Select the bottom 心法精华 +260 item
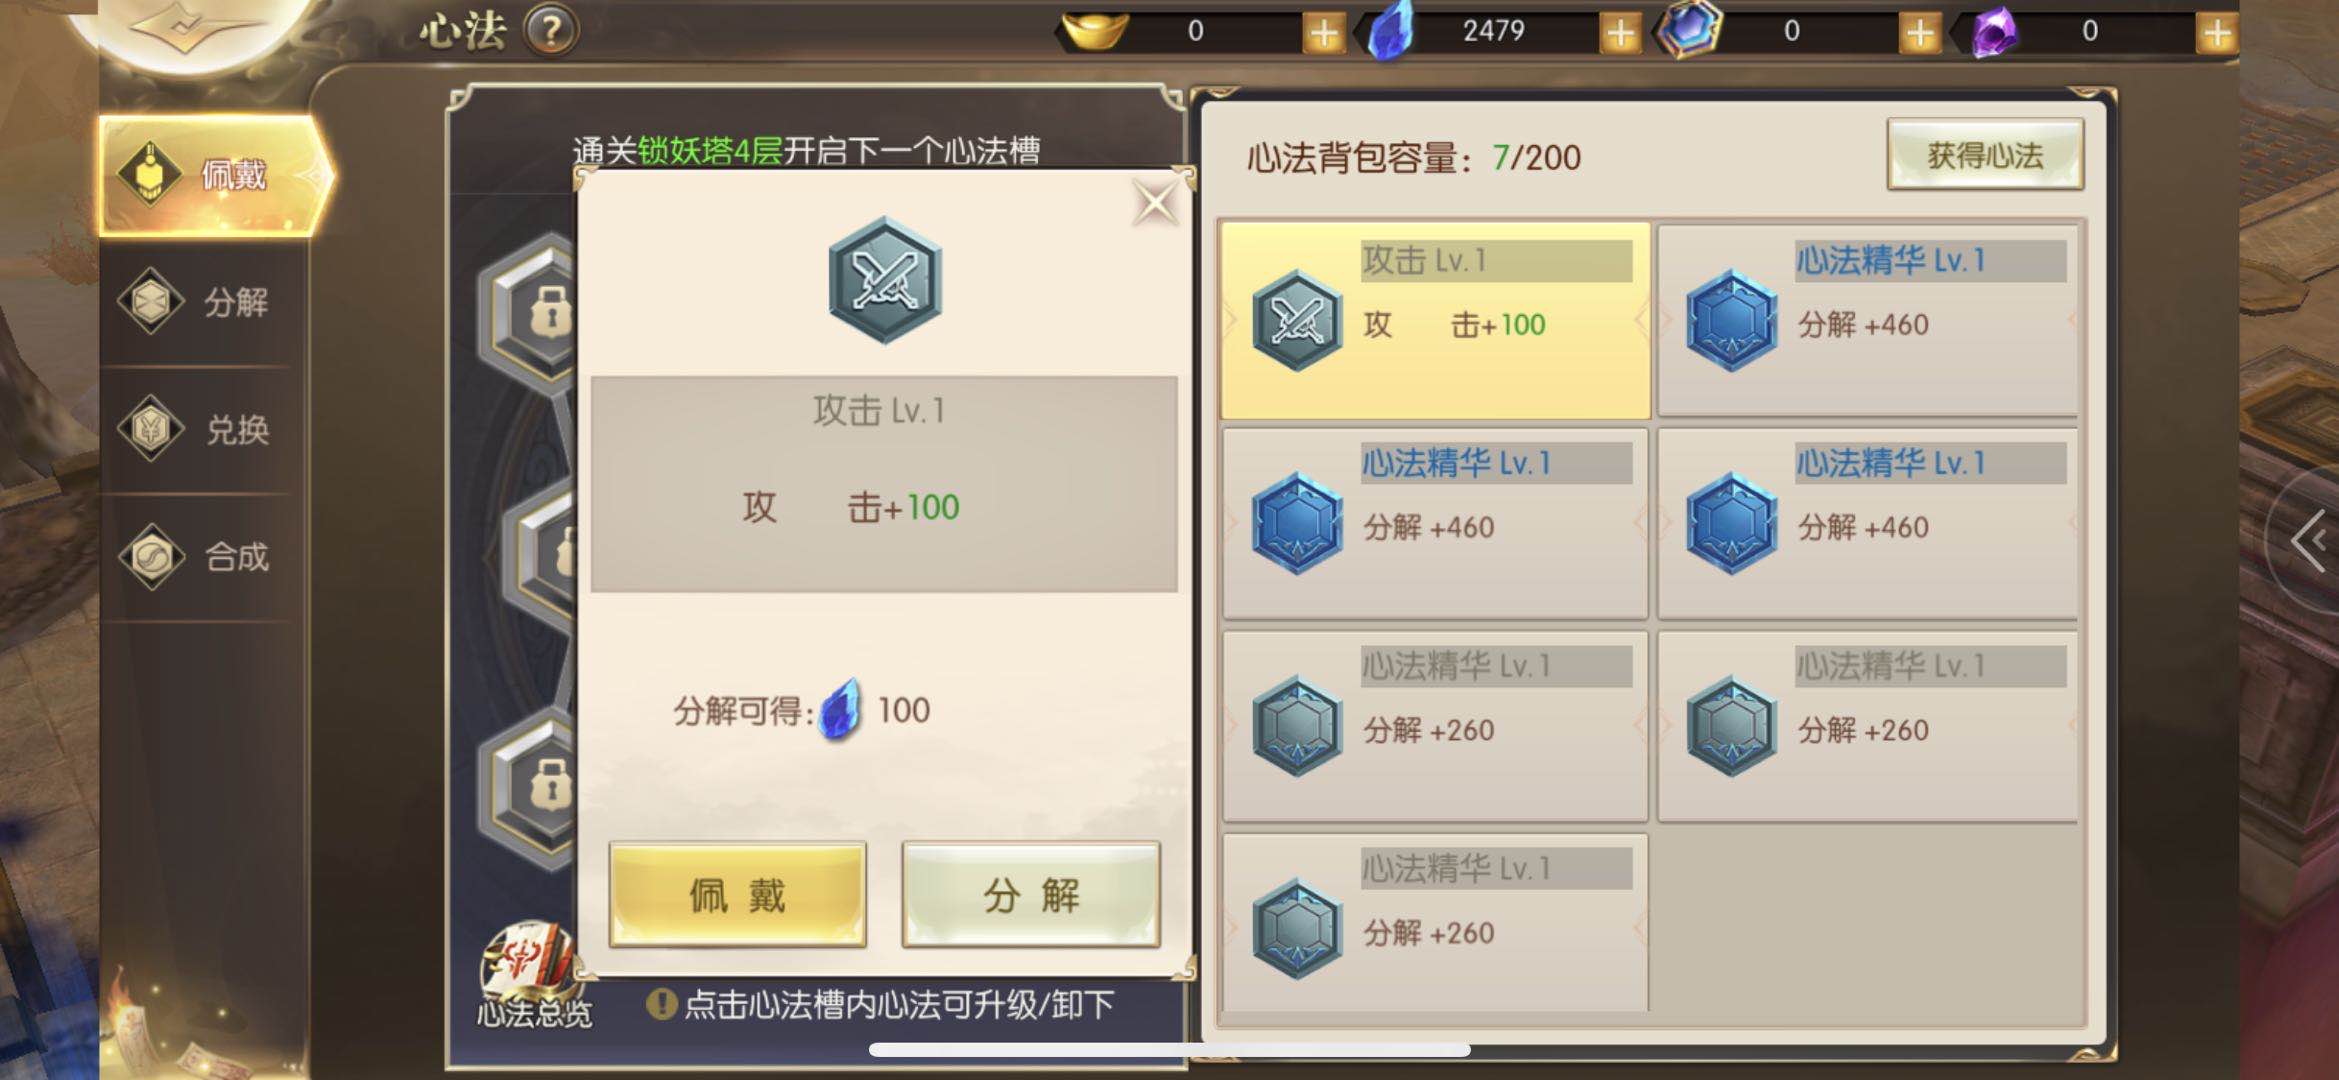This screenshot has height=1080, width=2339. [1435, 923]
